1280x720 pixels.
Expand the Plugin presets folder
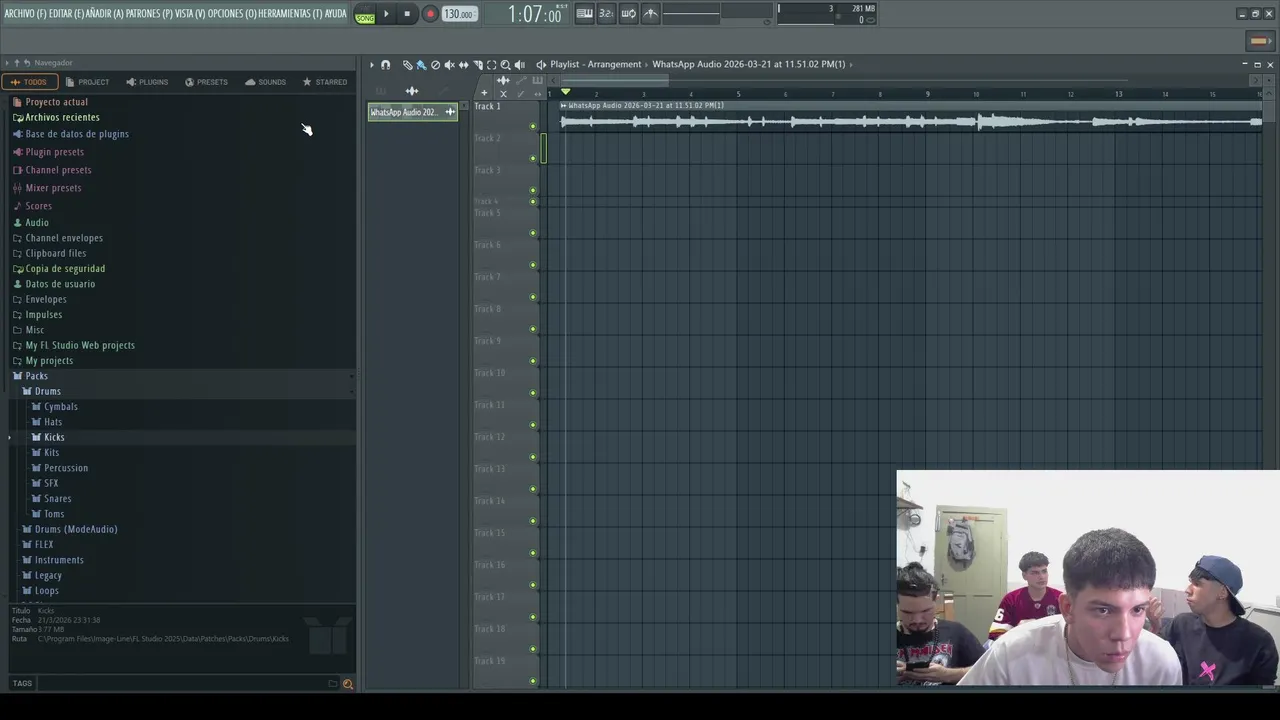click(x=54, y=152)
